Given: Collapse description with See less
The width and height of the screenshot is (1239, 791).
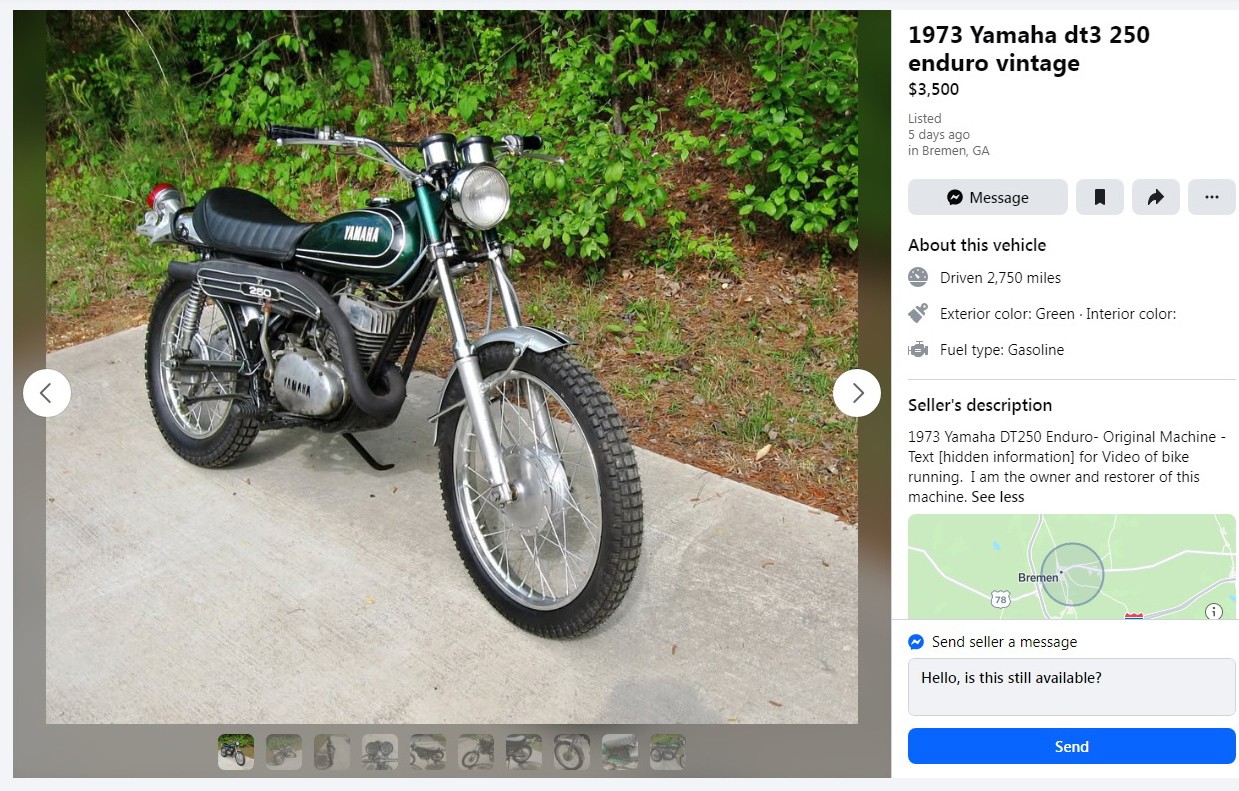Looking at the screenshot, I should 998,497.
